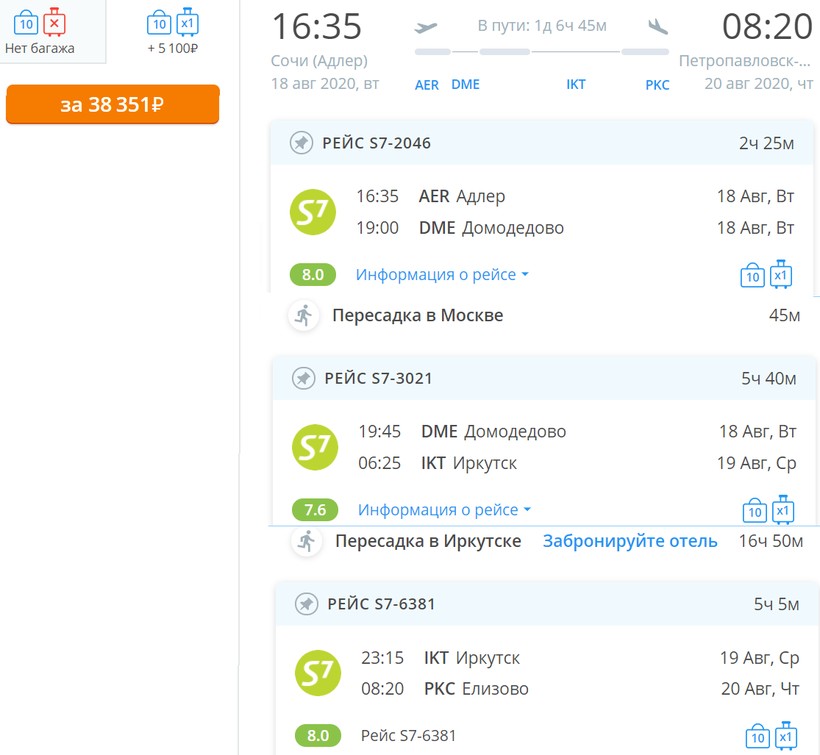The width and height of the screenshot is (820, 755).
Task: Click the 7.6 rating badge of flight S7-3021
Action: click(x=315, y=510)
